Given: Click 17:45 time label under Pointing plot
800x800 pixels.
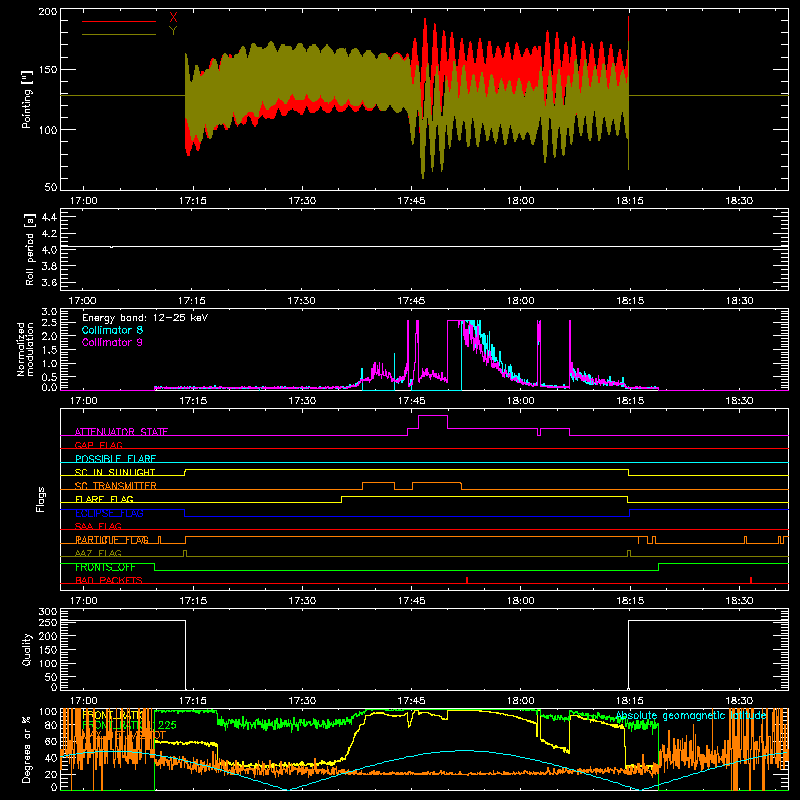Looking at the screenshot, I should pos(411,201).
